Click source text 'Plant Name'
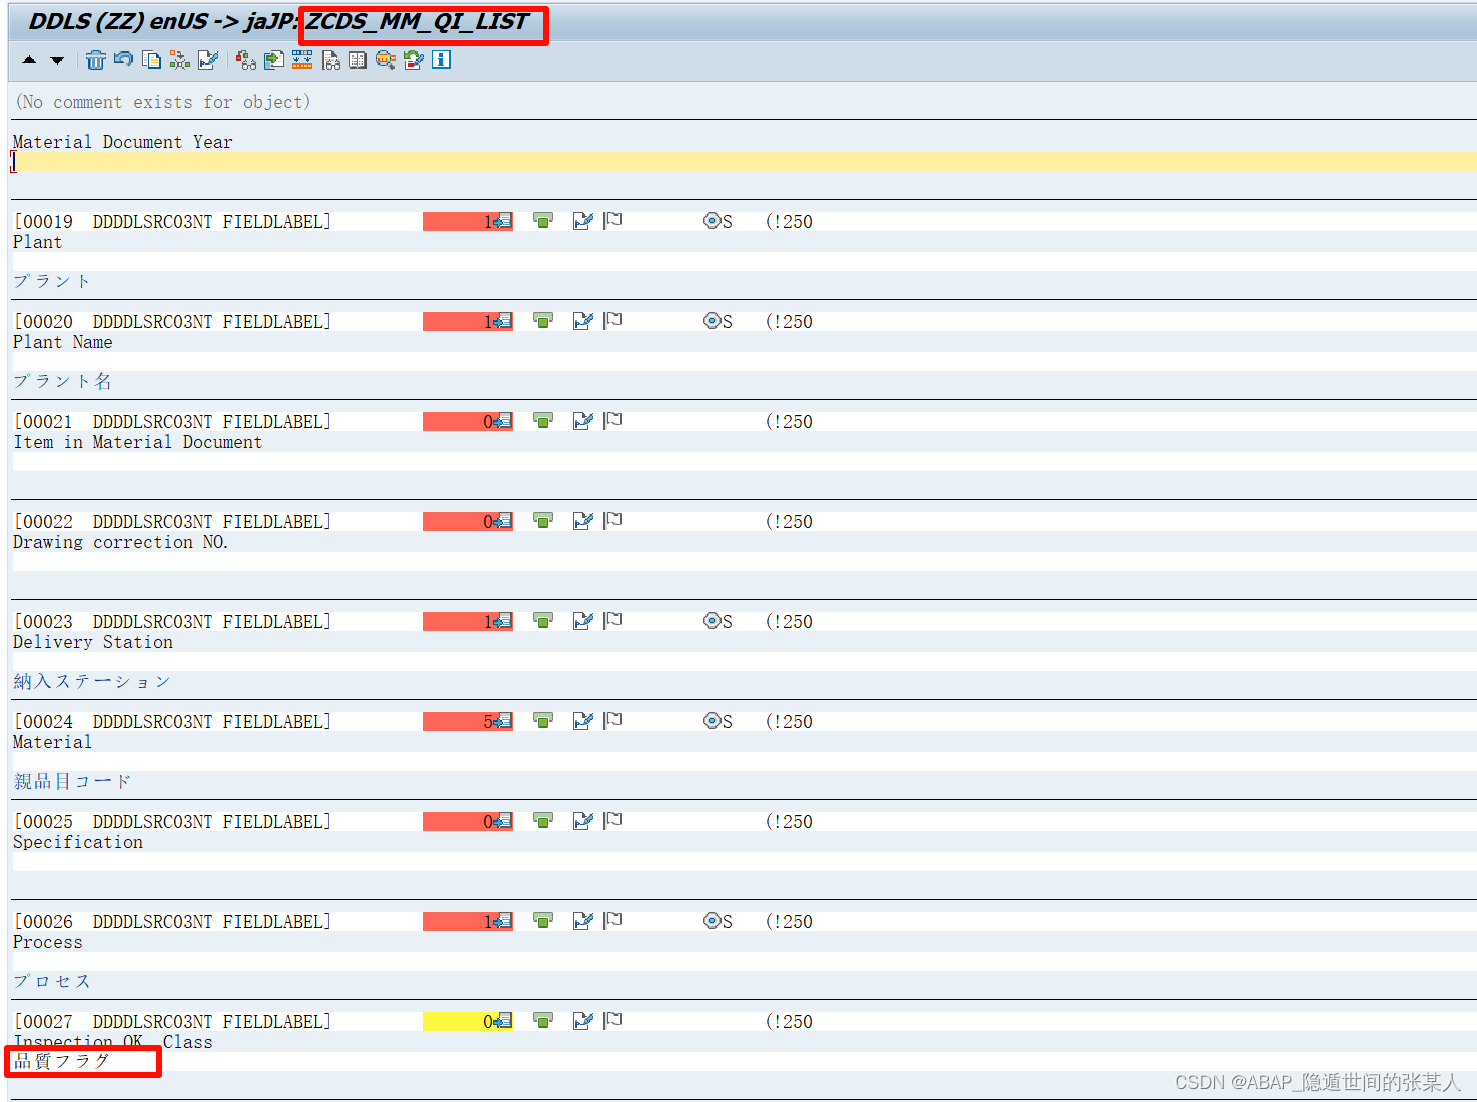 coord(63,342)
